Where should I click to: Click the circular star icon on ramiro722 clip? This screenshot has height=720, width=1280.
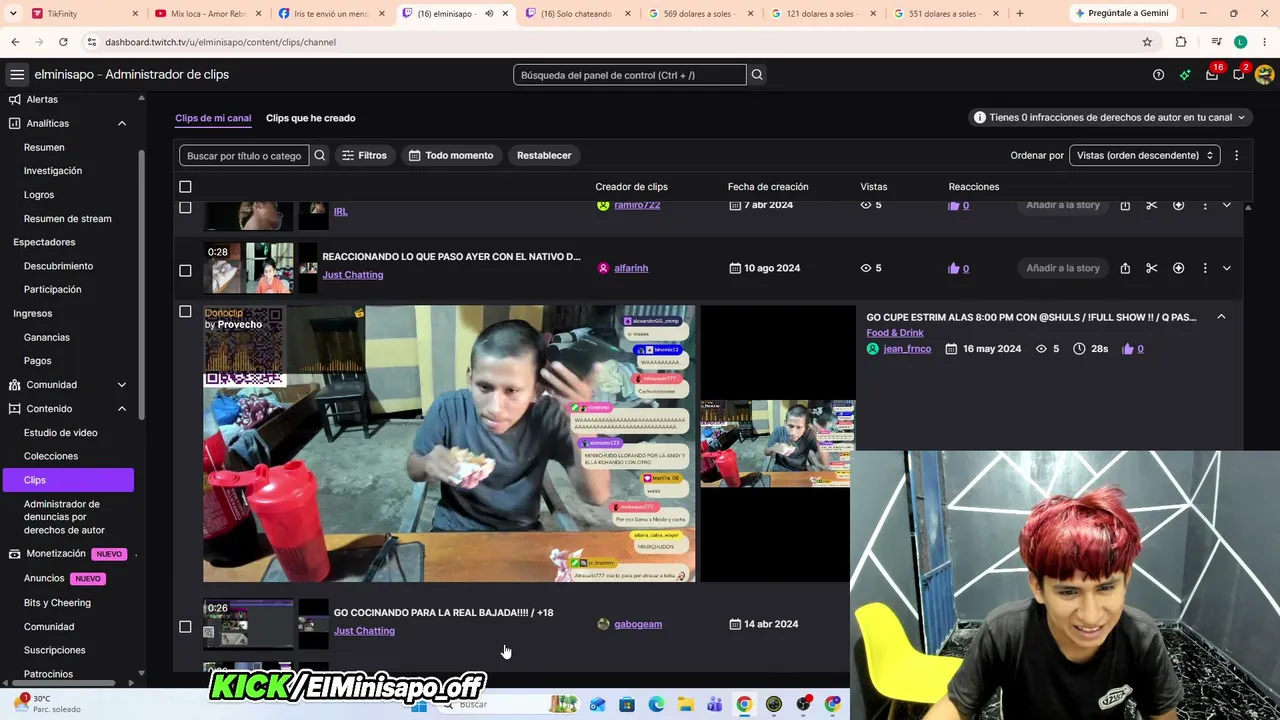(1178, 205)
